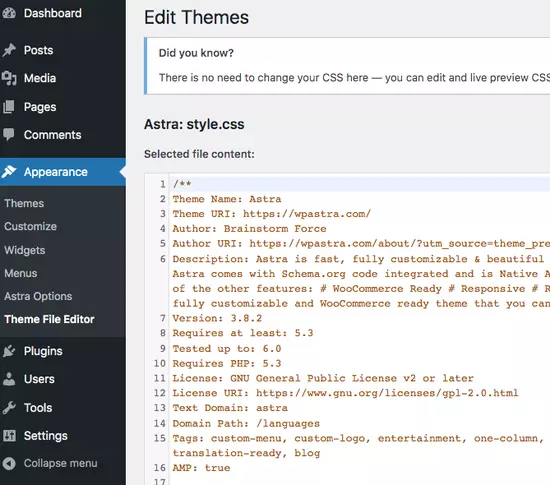Open the Customize submenu link
Image resolution: width=550 pixels, height=485 pixels.
click(30, 226)
